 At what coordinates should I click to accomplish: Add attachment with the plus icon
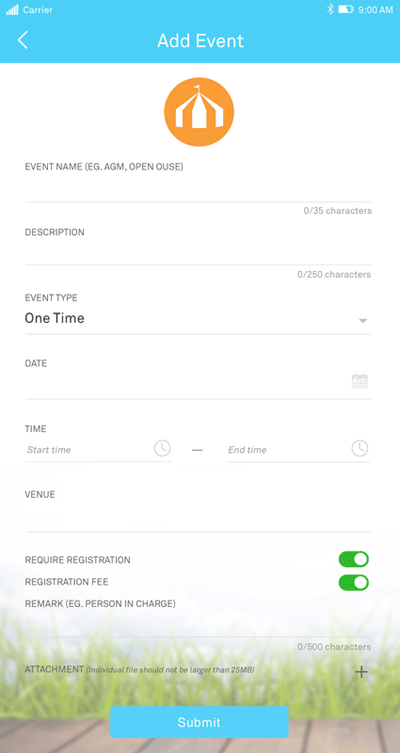(361, 672)
